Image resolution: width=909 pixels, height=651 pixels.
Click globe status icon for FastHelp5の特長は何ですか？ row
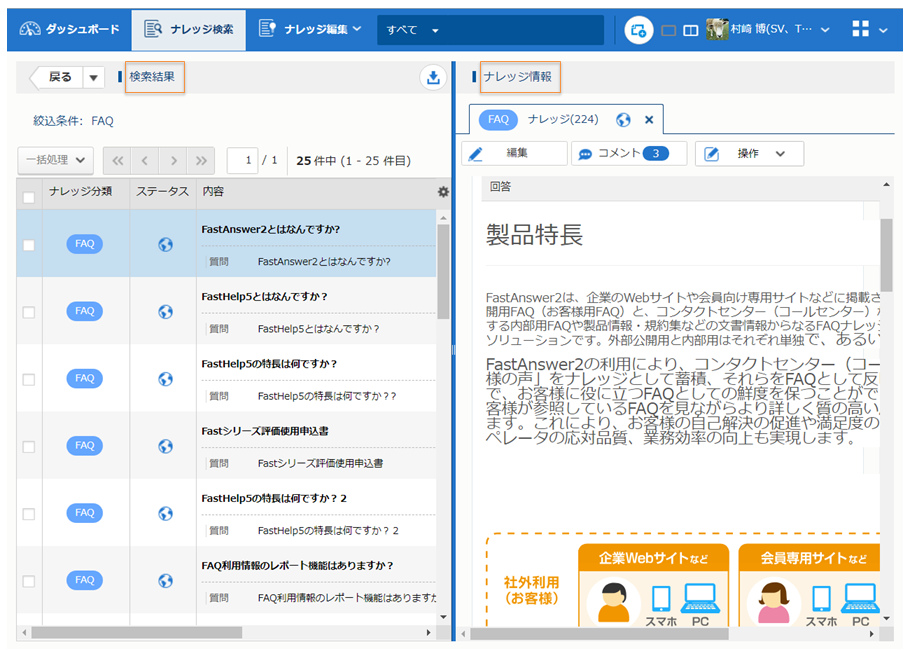[x=165, y=379]
